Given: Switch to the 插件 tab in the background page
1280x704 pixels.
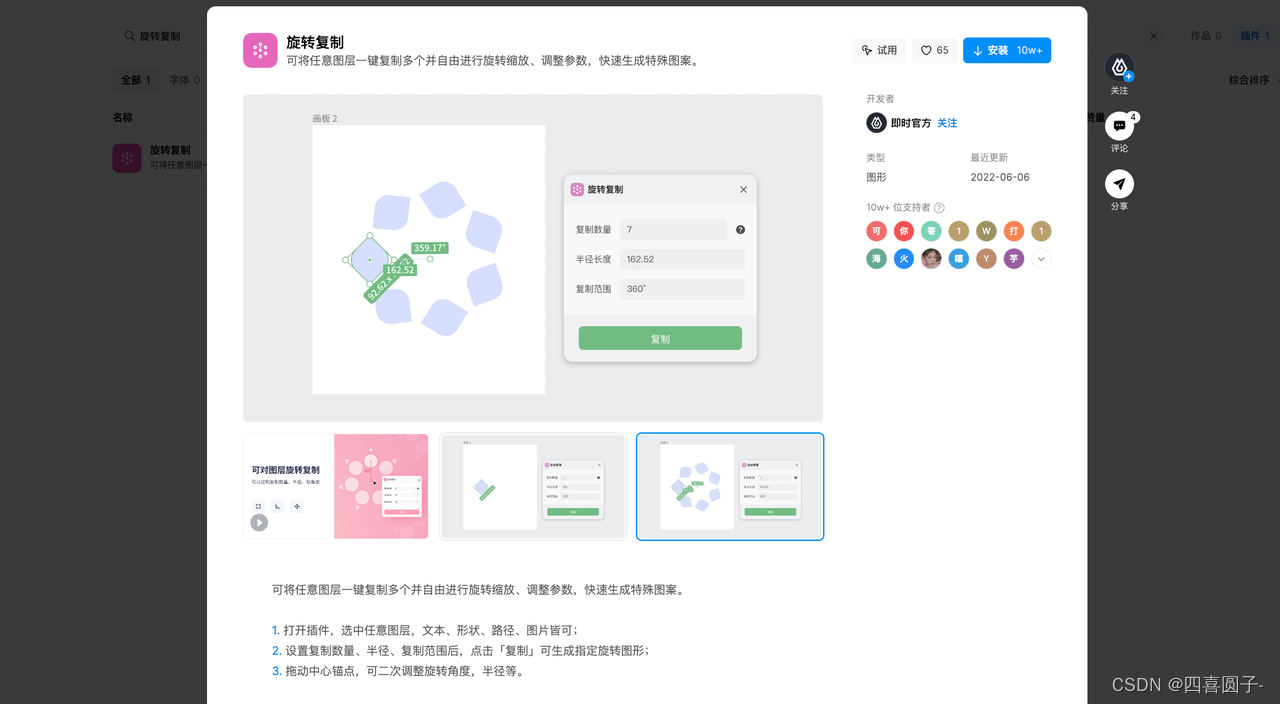Looking at the screenshot, I should click(1254, 36).
